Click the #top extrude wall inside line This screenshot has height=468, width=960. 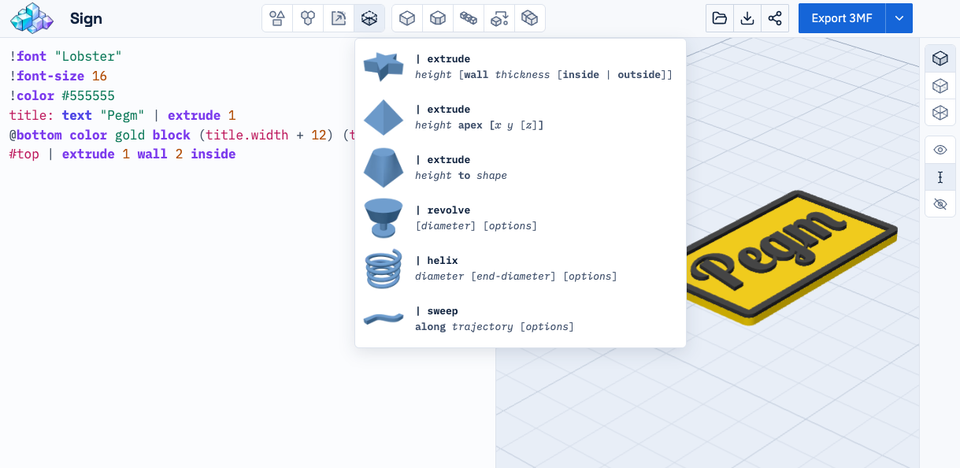click(122, 154)
